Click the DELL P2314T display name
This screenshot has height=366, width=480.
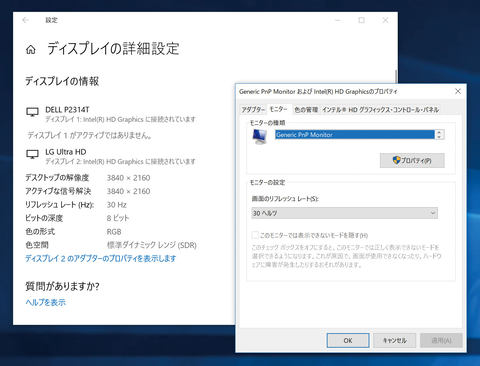[67, 110]
